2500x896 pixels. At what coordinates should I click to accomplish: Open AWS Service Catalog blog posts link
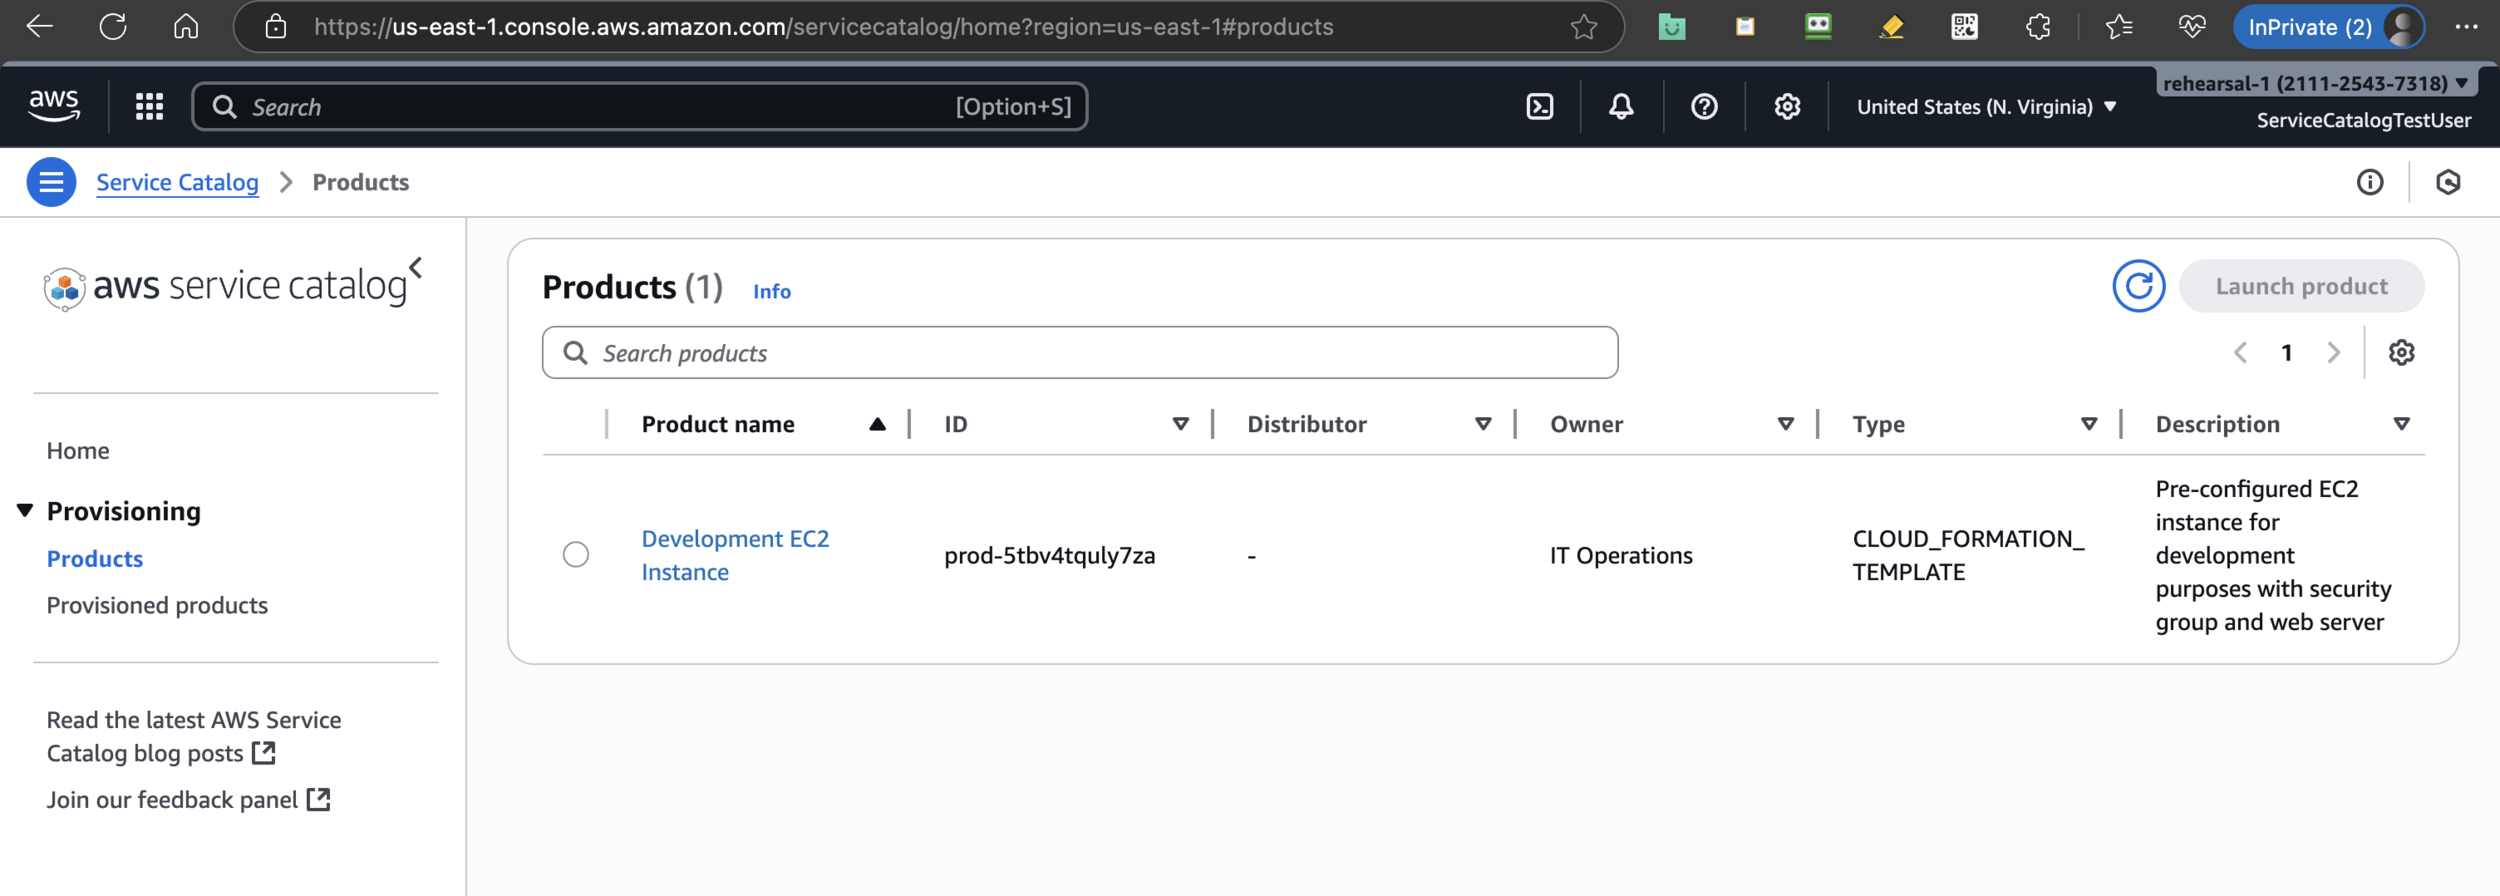(x=194, y=736)
